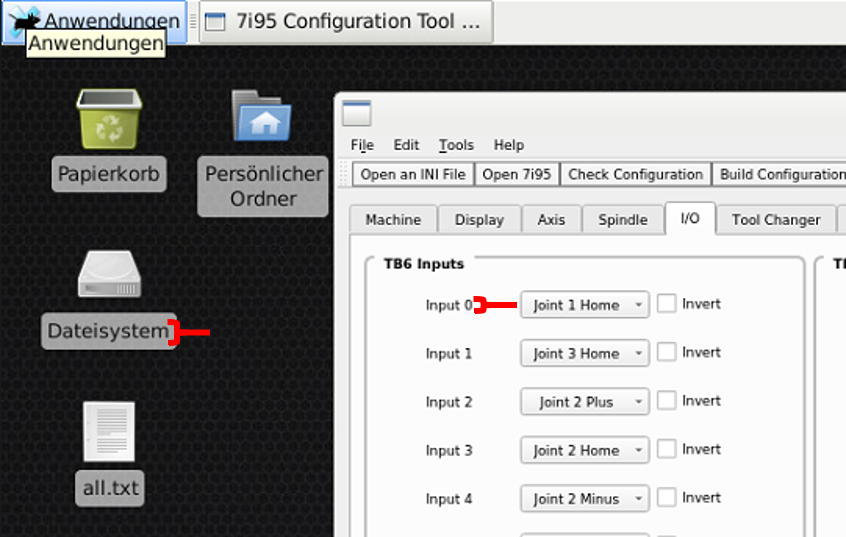Switch to the Axis tab
The width and height of the screenshot is (846, 537).
point(551,220)
